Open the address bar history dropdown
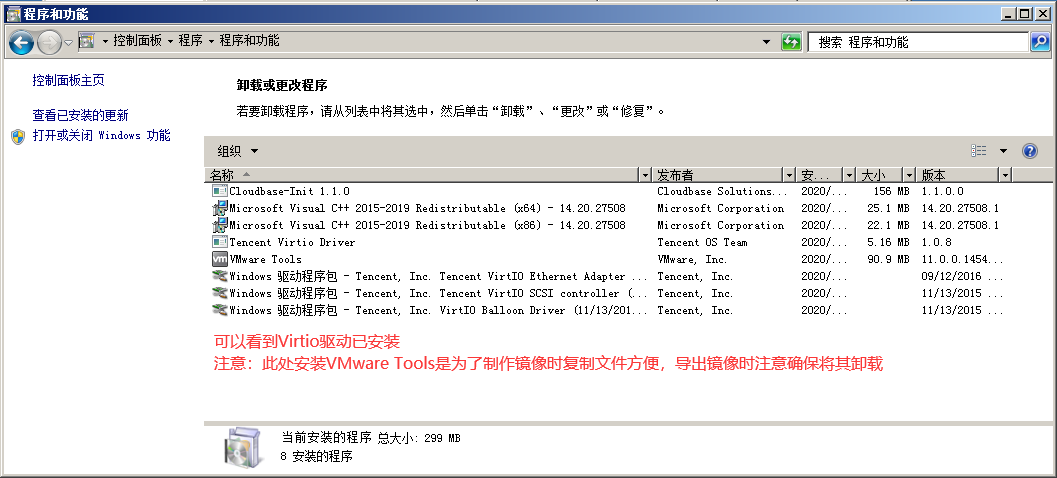The height and width of the screenshot is (478, 1057). click(766, 42)
